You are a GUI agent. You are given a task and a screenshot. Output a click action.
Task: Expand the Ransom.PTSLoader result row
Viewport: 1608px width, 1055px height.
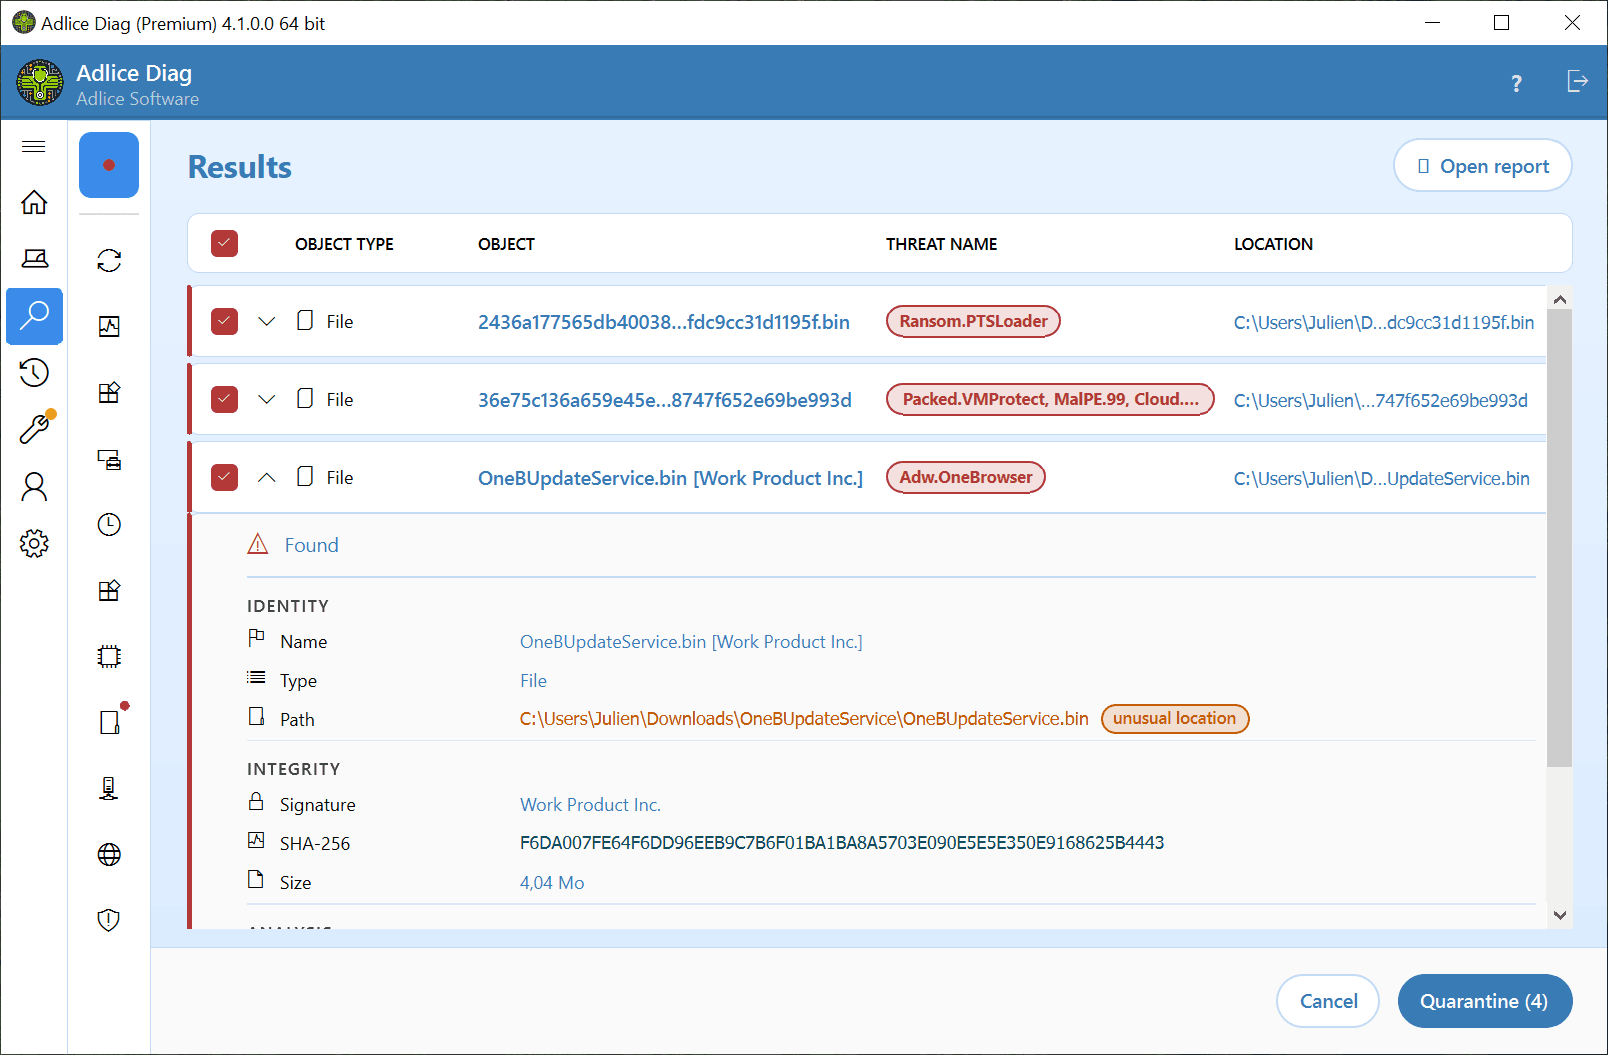pyautogui.click(x=267, y=321)
